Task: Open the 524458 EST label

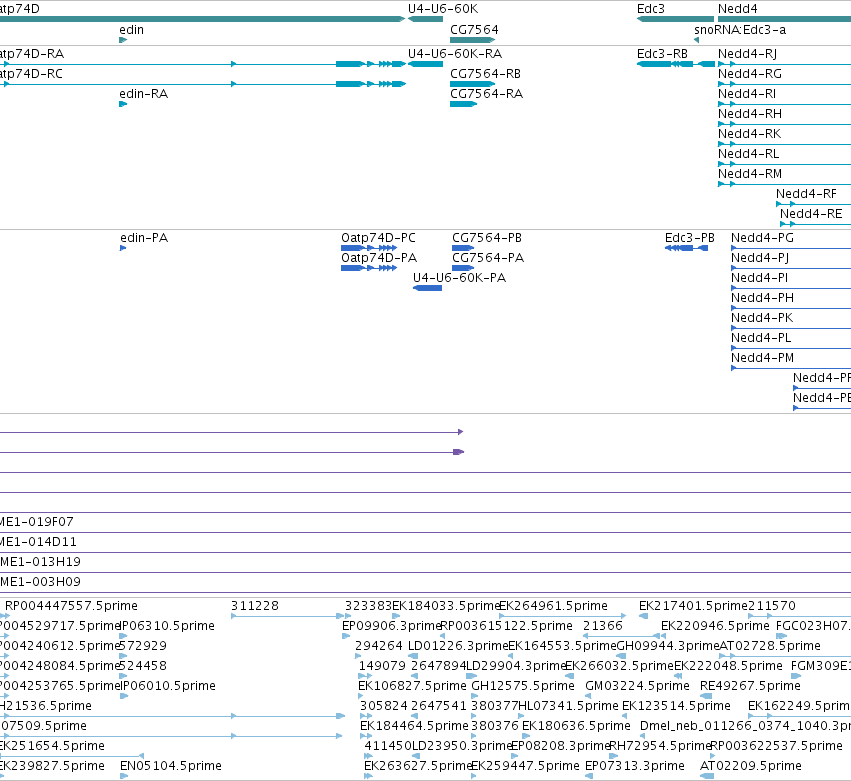Action: pyautogui.click(x=143, y=666)
